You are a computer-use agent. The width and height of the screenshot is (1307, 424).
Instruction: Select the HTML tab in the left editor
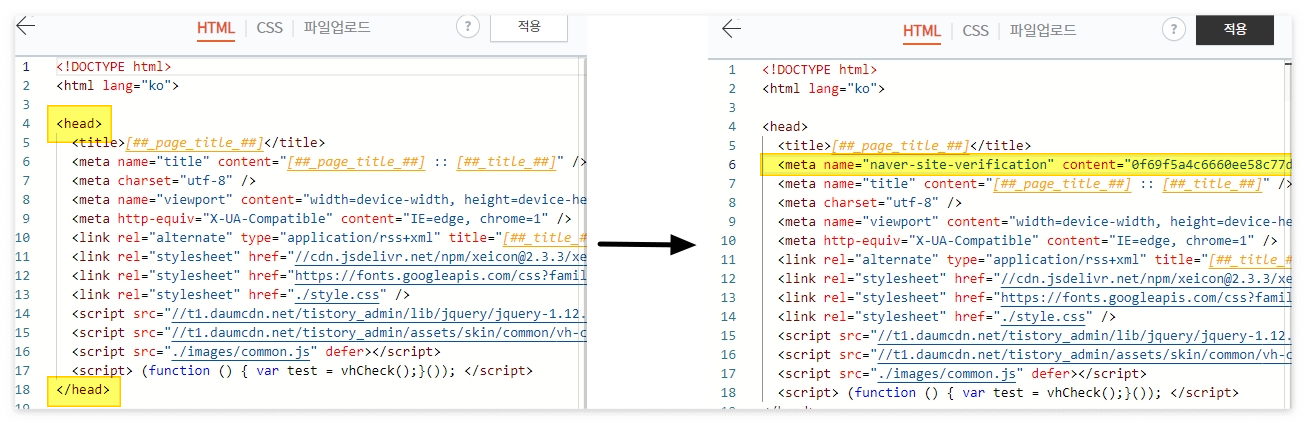pyautogui.click(x=216, y=28)
